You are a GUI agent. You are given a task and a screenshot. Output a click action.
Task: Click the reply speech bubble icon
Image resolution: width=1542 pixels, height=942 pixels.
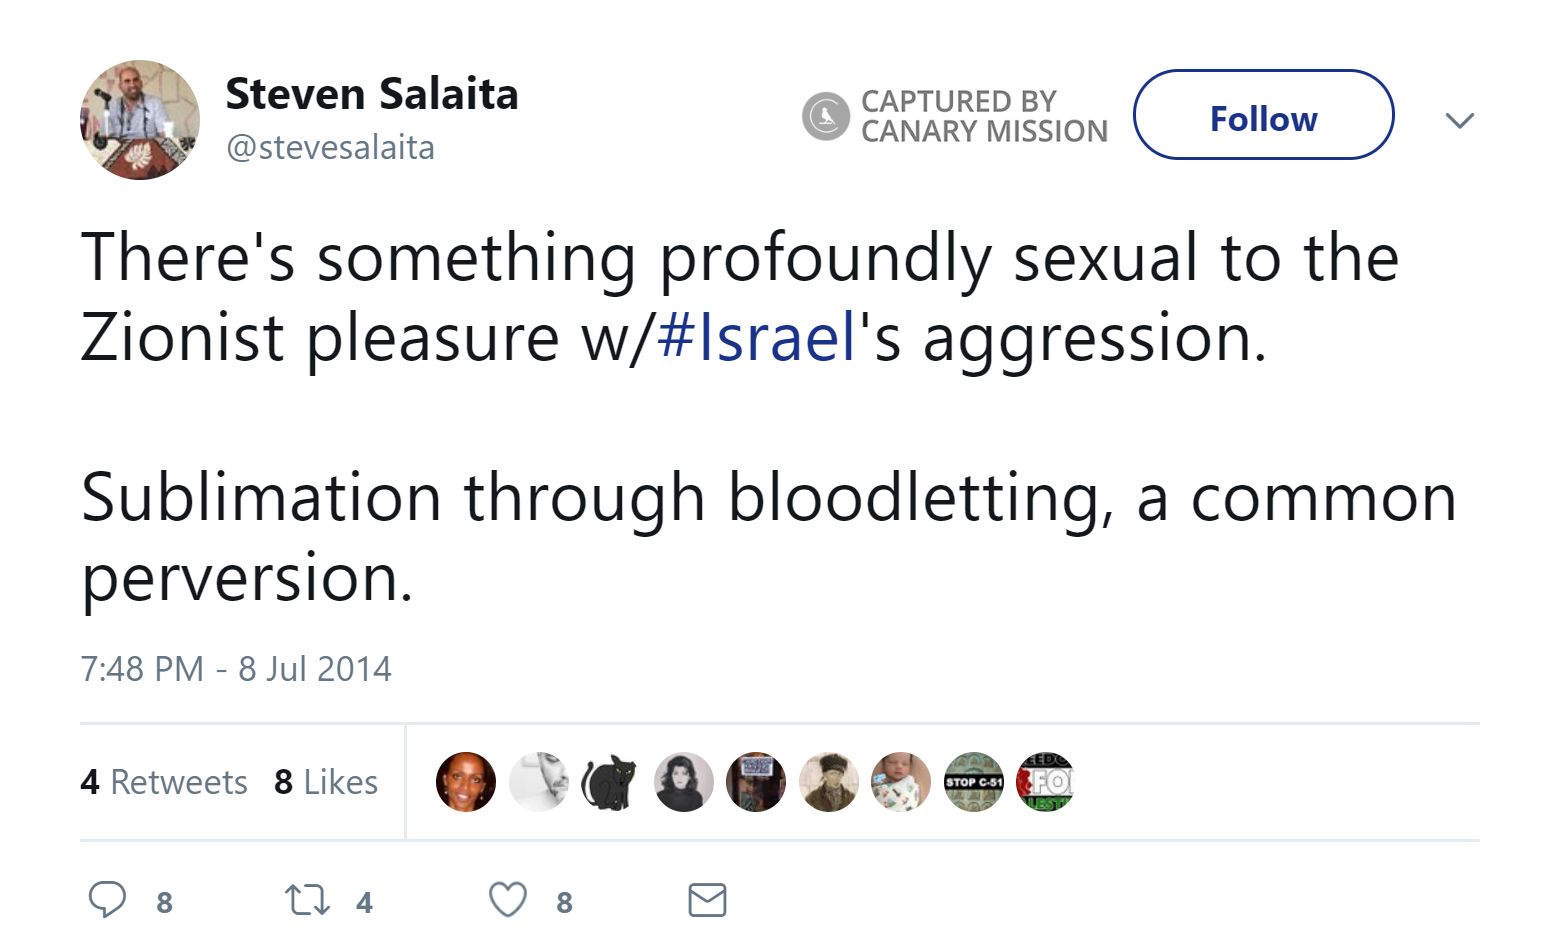[x=107, y=900]
